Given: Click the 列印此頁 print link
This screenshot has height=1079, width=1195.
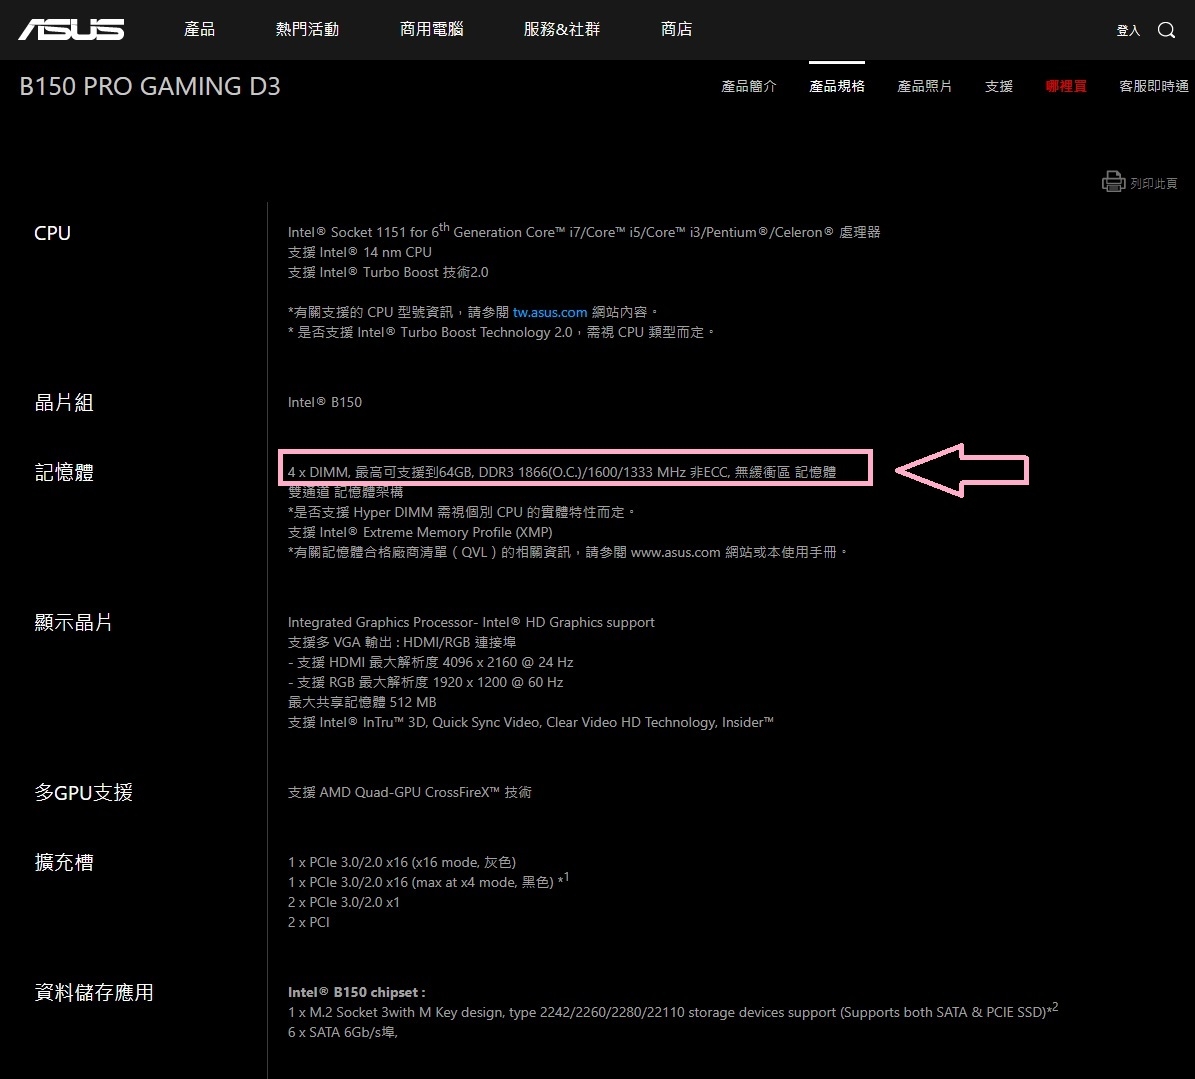Looking at the screenshot, I should [x=1153, y=183].
